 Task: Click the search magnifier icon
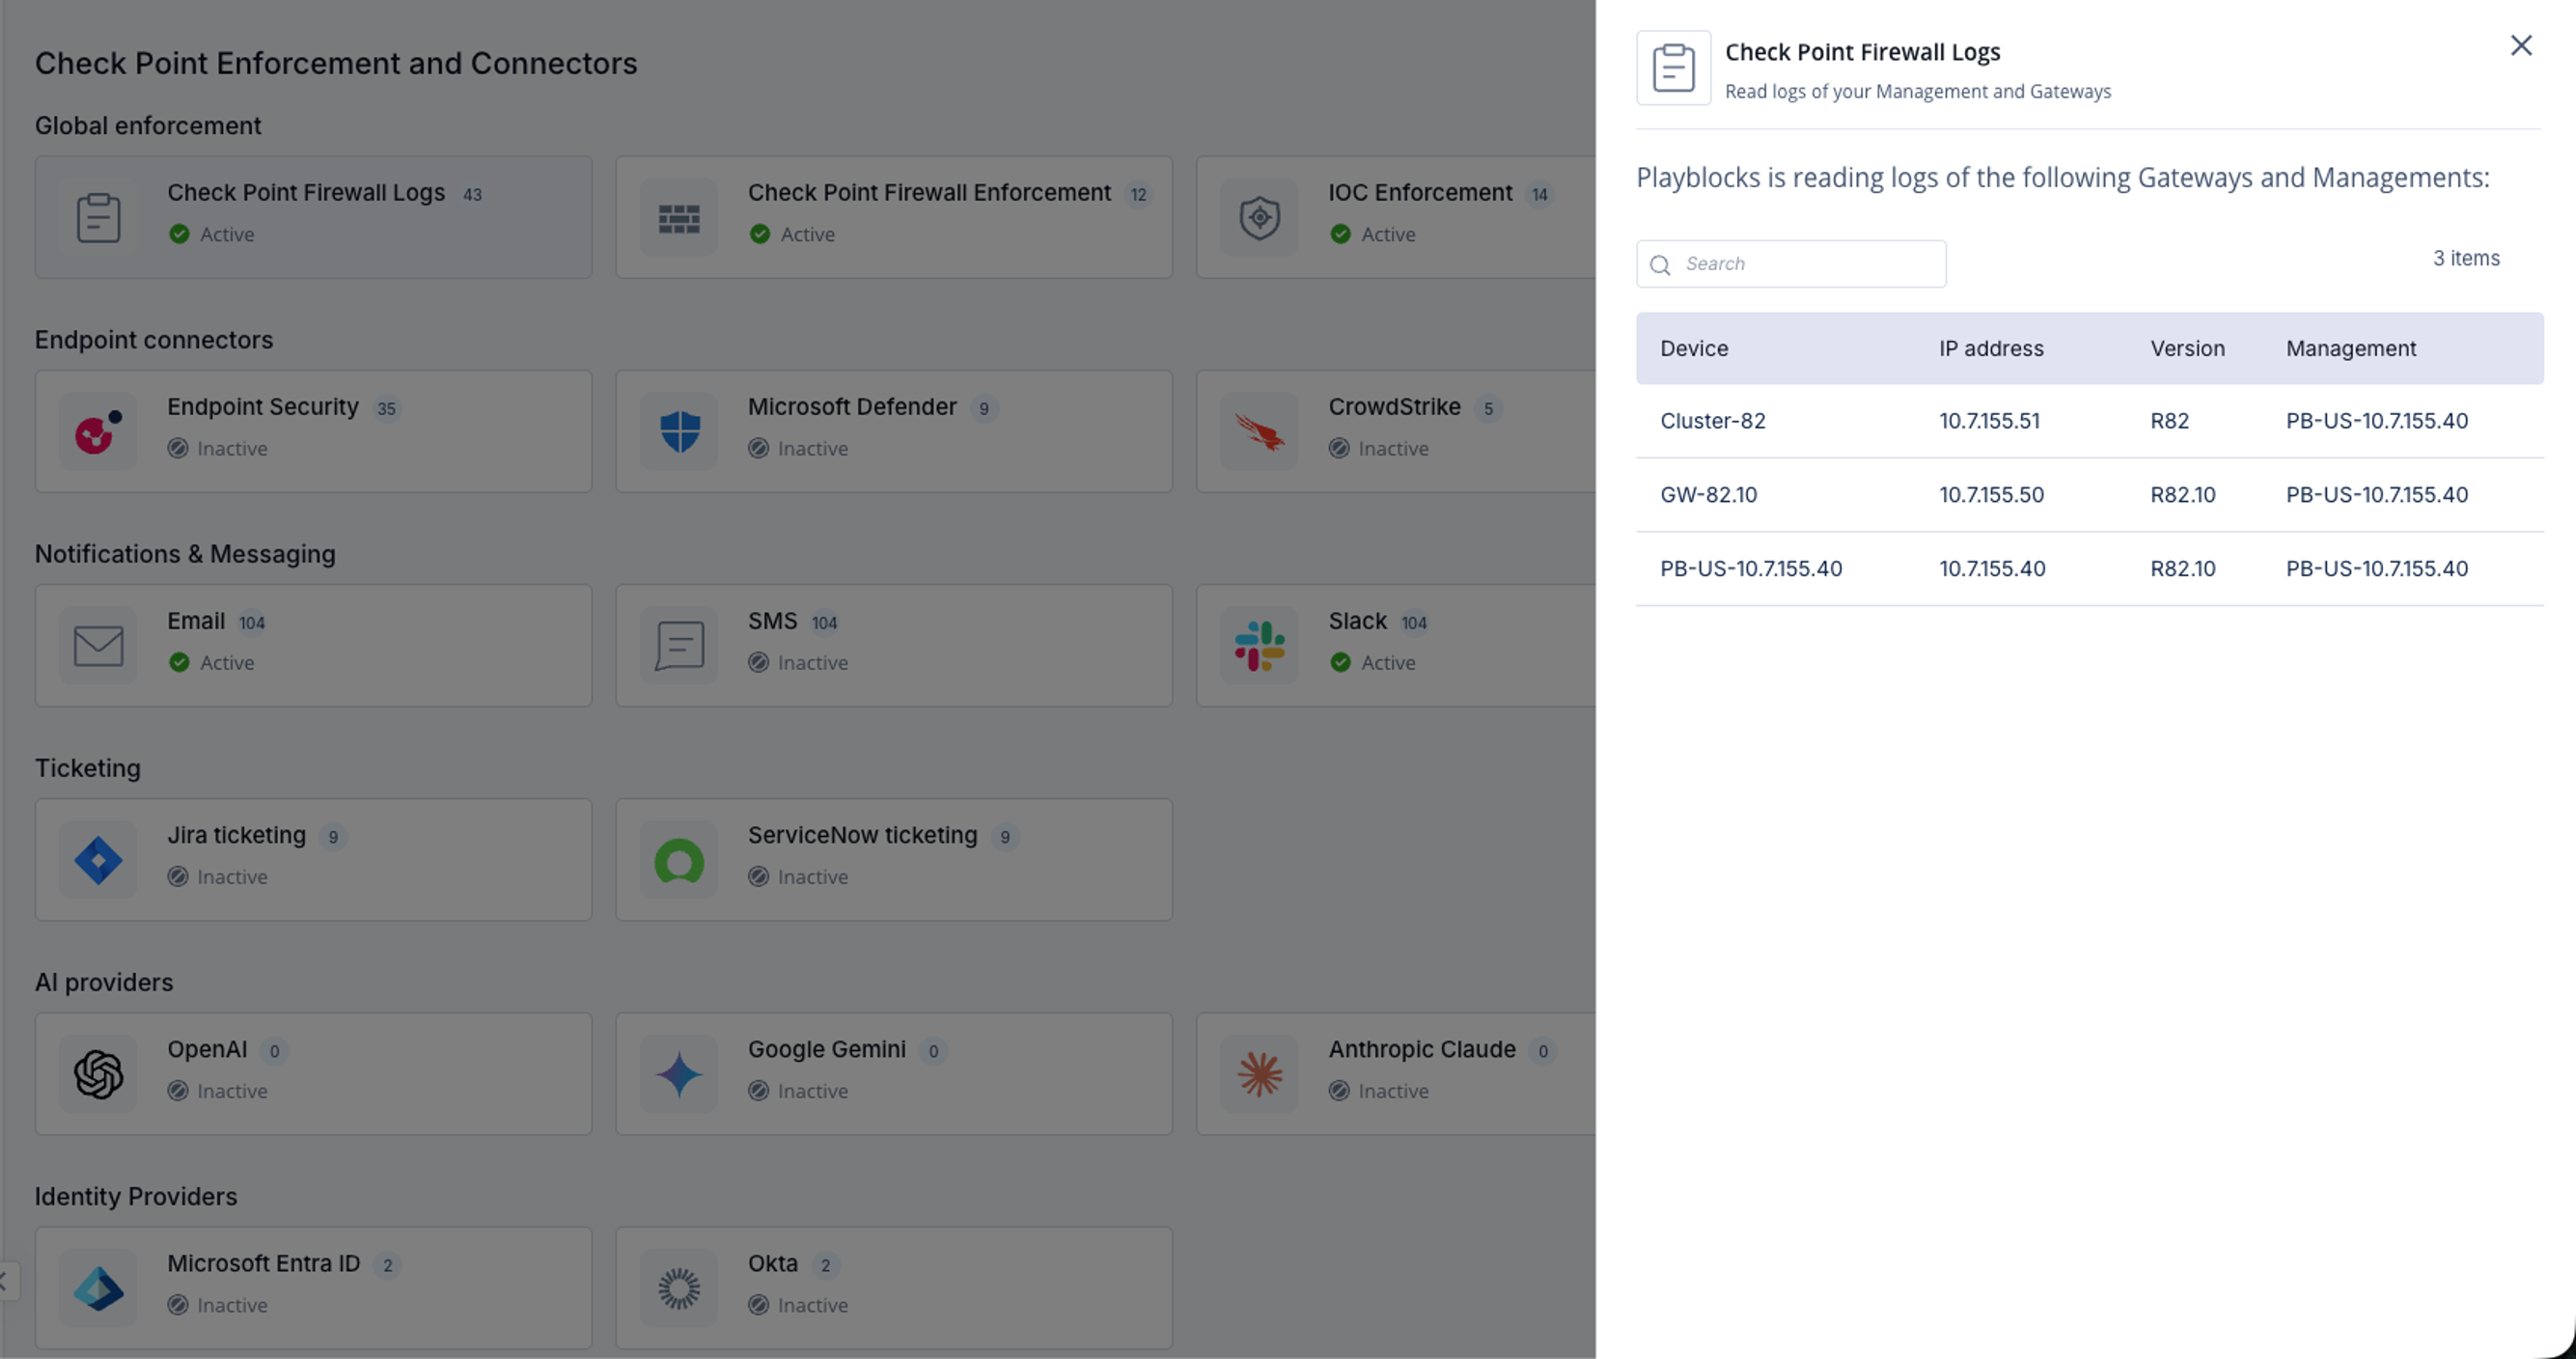pos(1660,265)
